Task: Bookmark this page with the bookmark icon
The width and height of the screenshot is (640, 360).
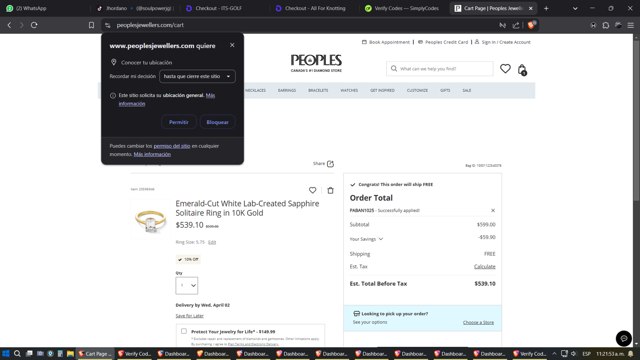Action: tap(91, 25)
